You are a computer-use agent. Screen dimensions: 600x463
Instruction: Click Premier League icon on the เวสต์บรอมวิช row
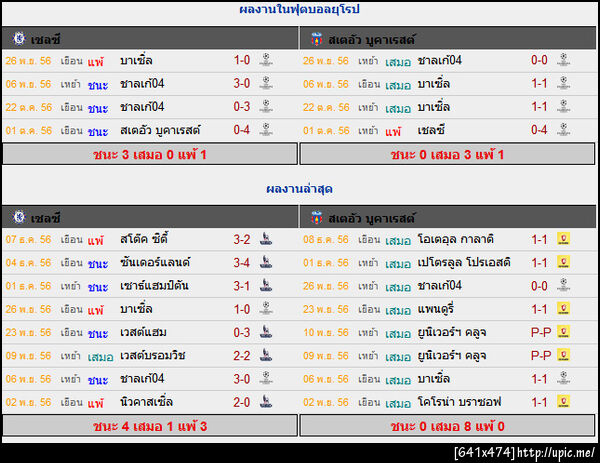(x=266, y=355)
